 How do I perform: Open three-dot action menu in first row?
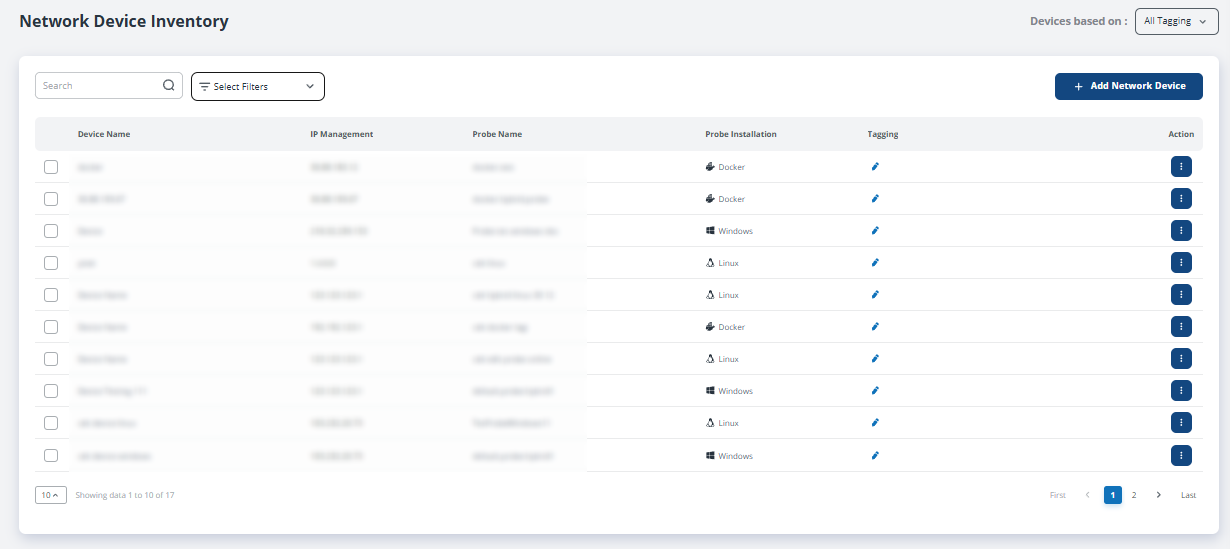pyautogui.click(x=1181, y=167)
